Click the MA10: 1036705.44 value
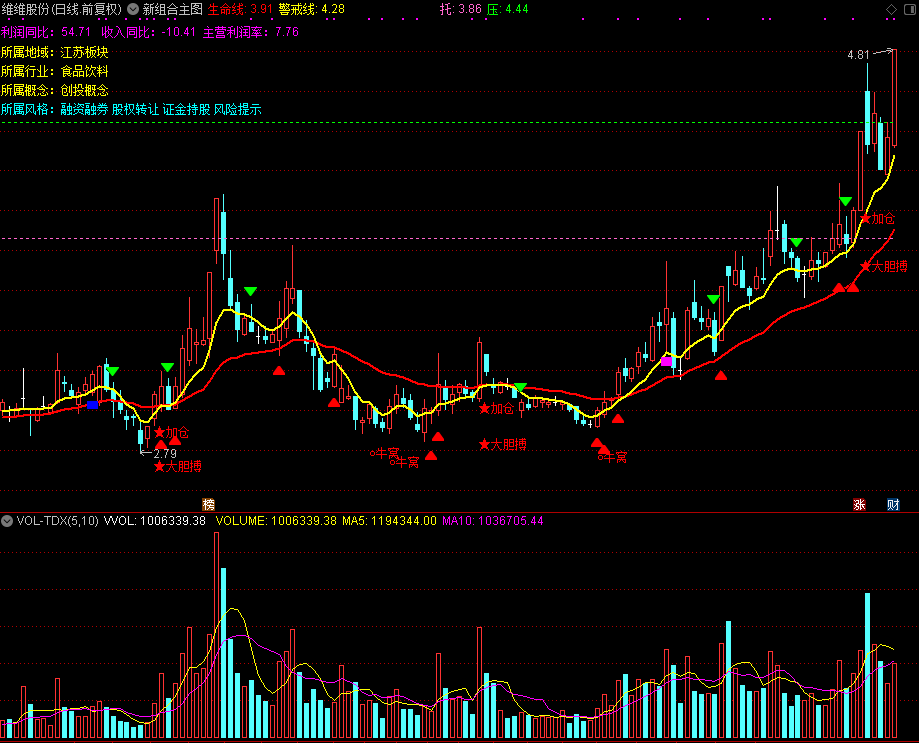The image size is (919, 743). [x=492, y=521]
